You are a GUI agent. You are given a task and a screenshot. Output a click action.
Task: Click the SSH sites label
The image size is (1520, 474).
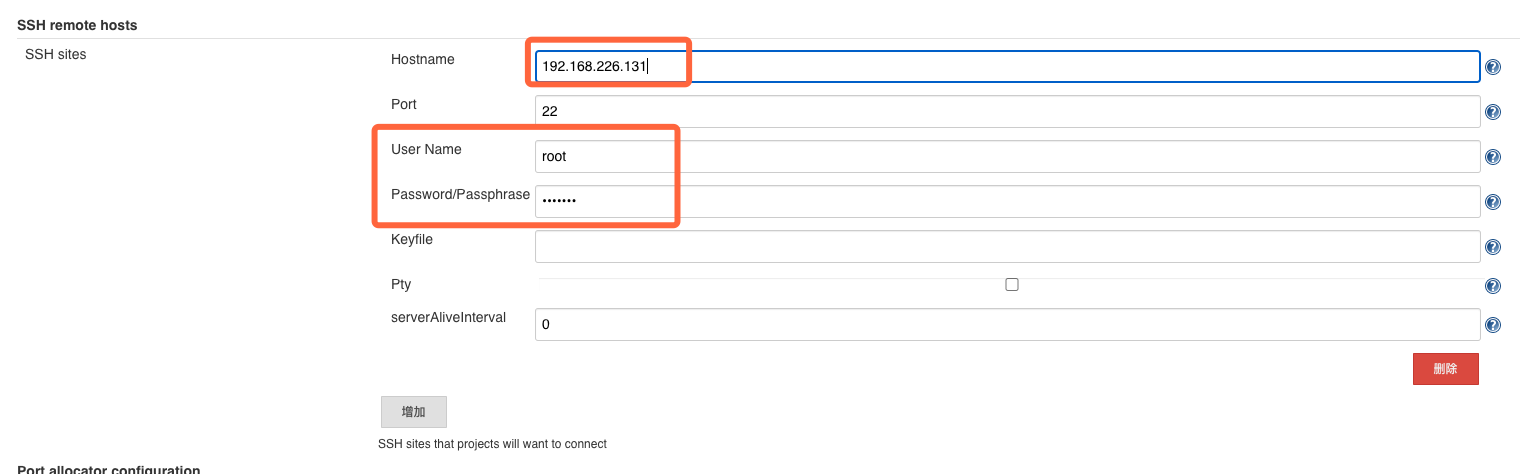tap(56, 54)
